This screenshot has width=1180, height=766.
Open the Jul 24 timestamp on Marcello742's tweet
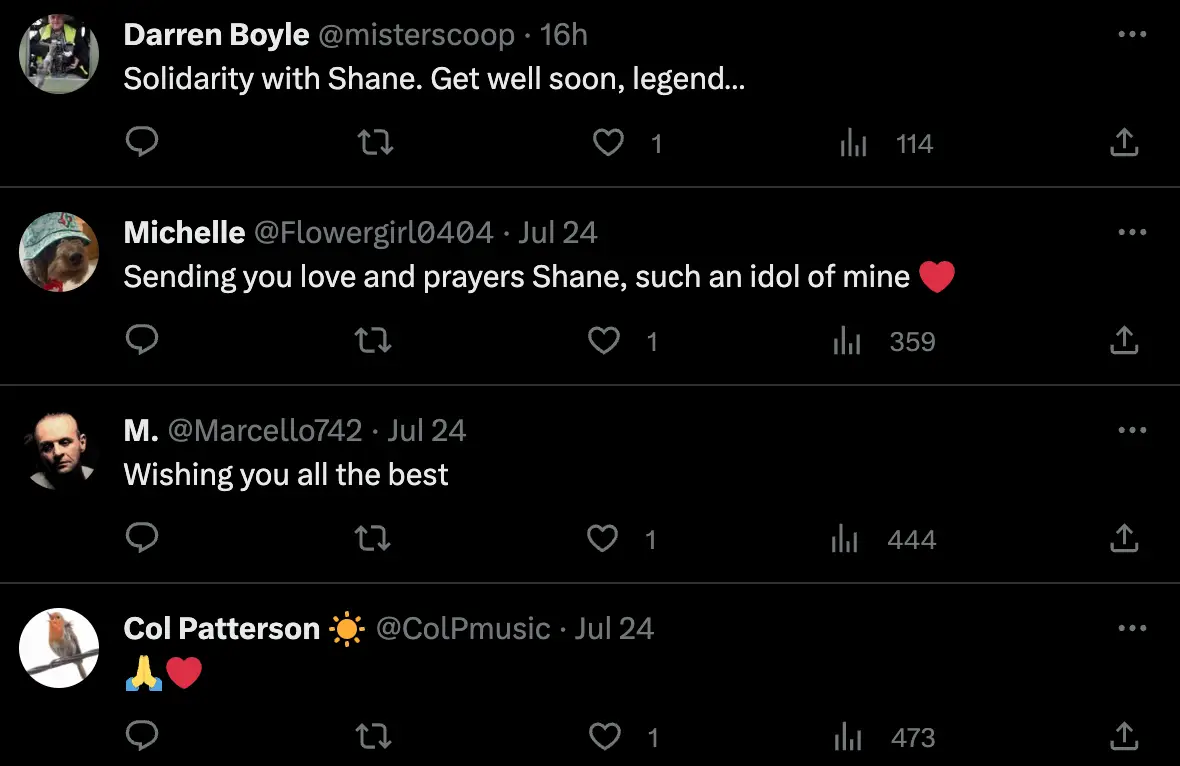pyautogui.click(x=426, y=431)
